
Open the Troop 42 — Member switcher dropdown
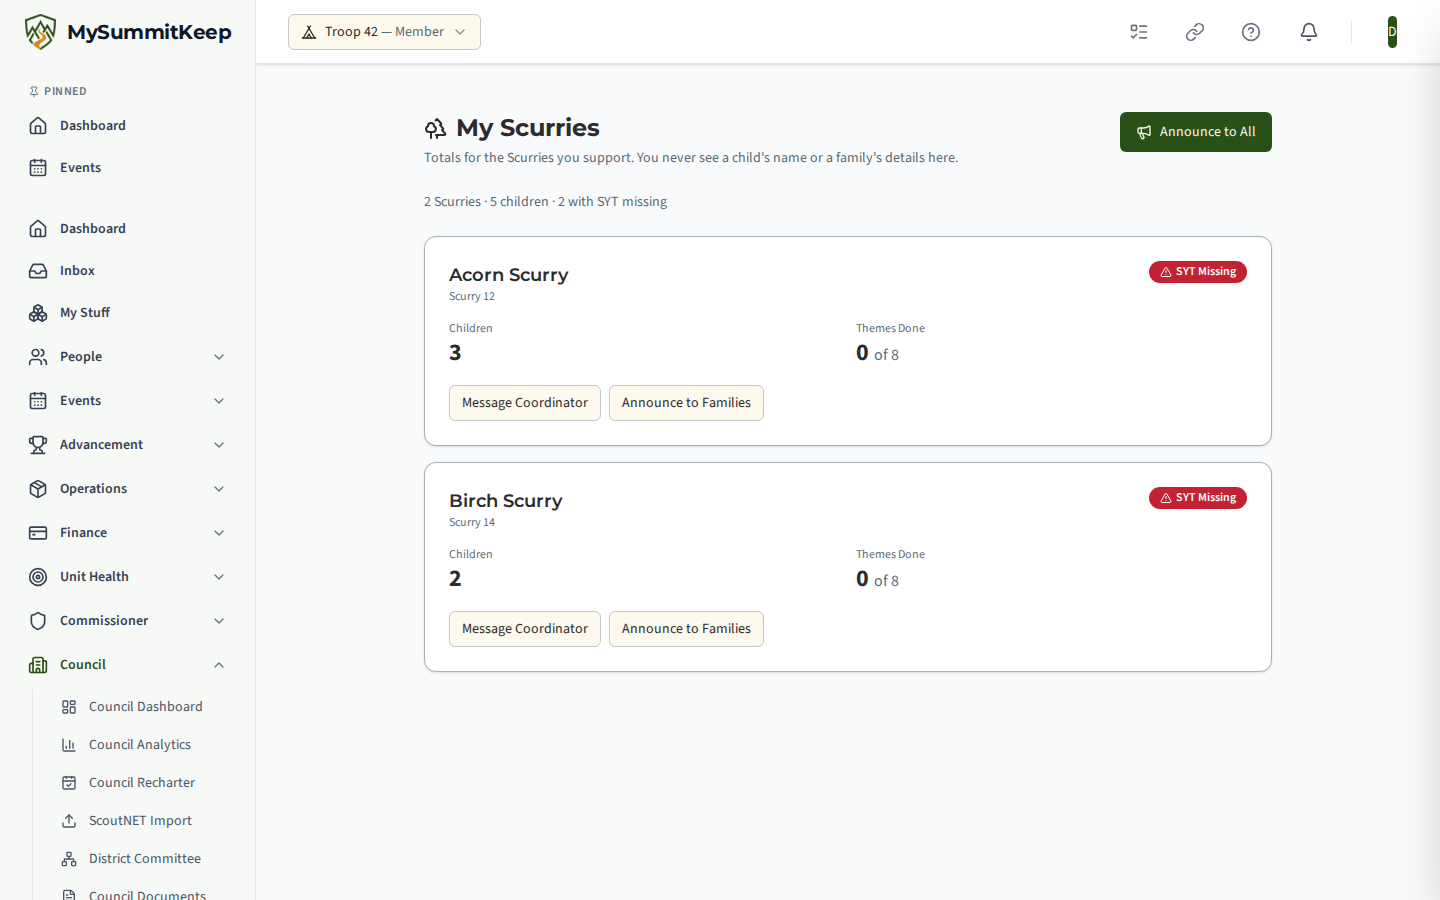click(x=384, y=32)
